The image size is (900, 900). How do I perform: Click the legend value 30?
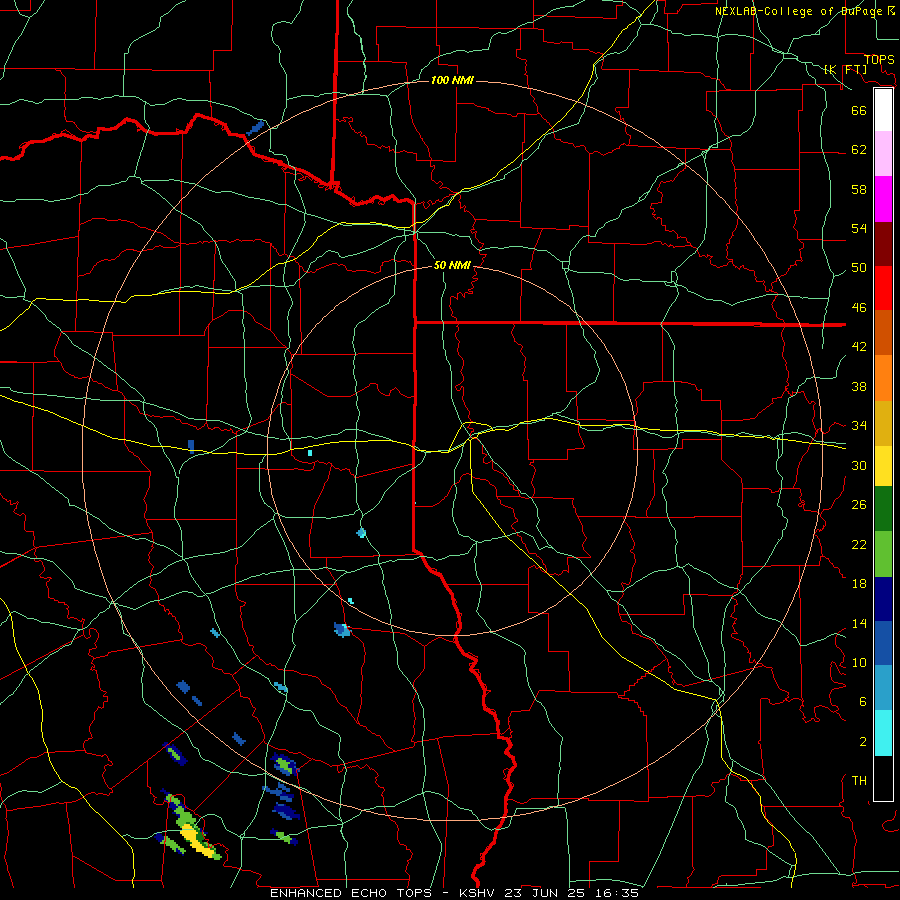pos(859,465)
